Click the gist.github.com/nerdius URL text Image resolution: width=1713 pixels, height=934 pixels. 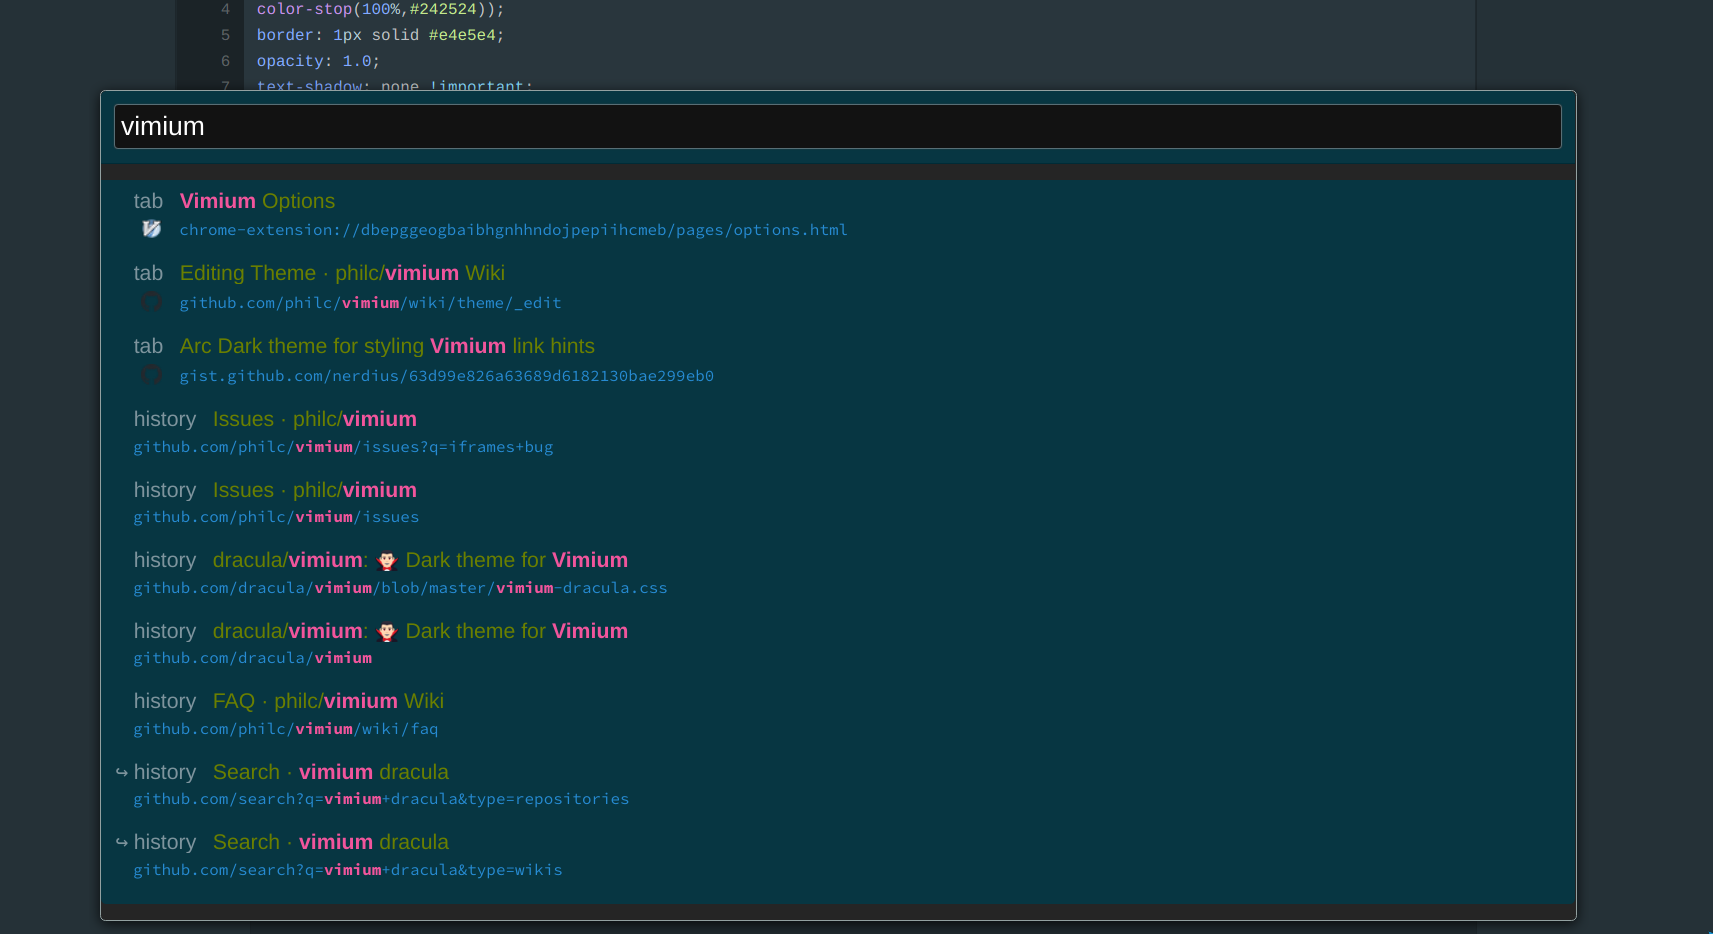pos(446,376)
